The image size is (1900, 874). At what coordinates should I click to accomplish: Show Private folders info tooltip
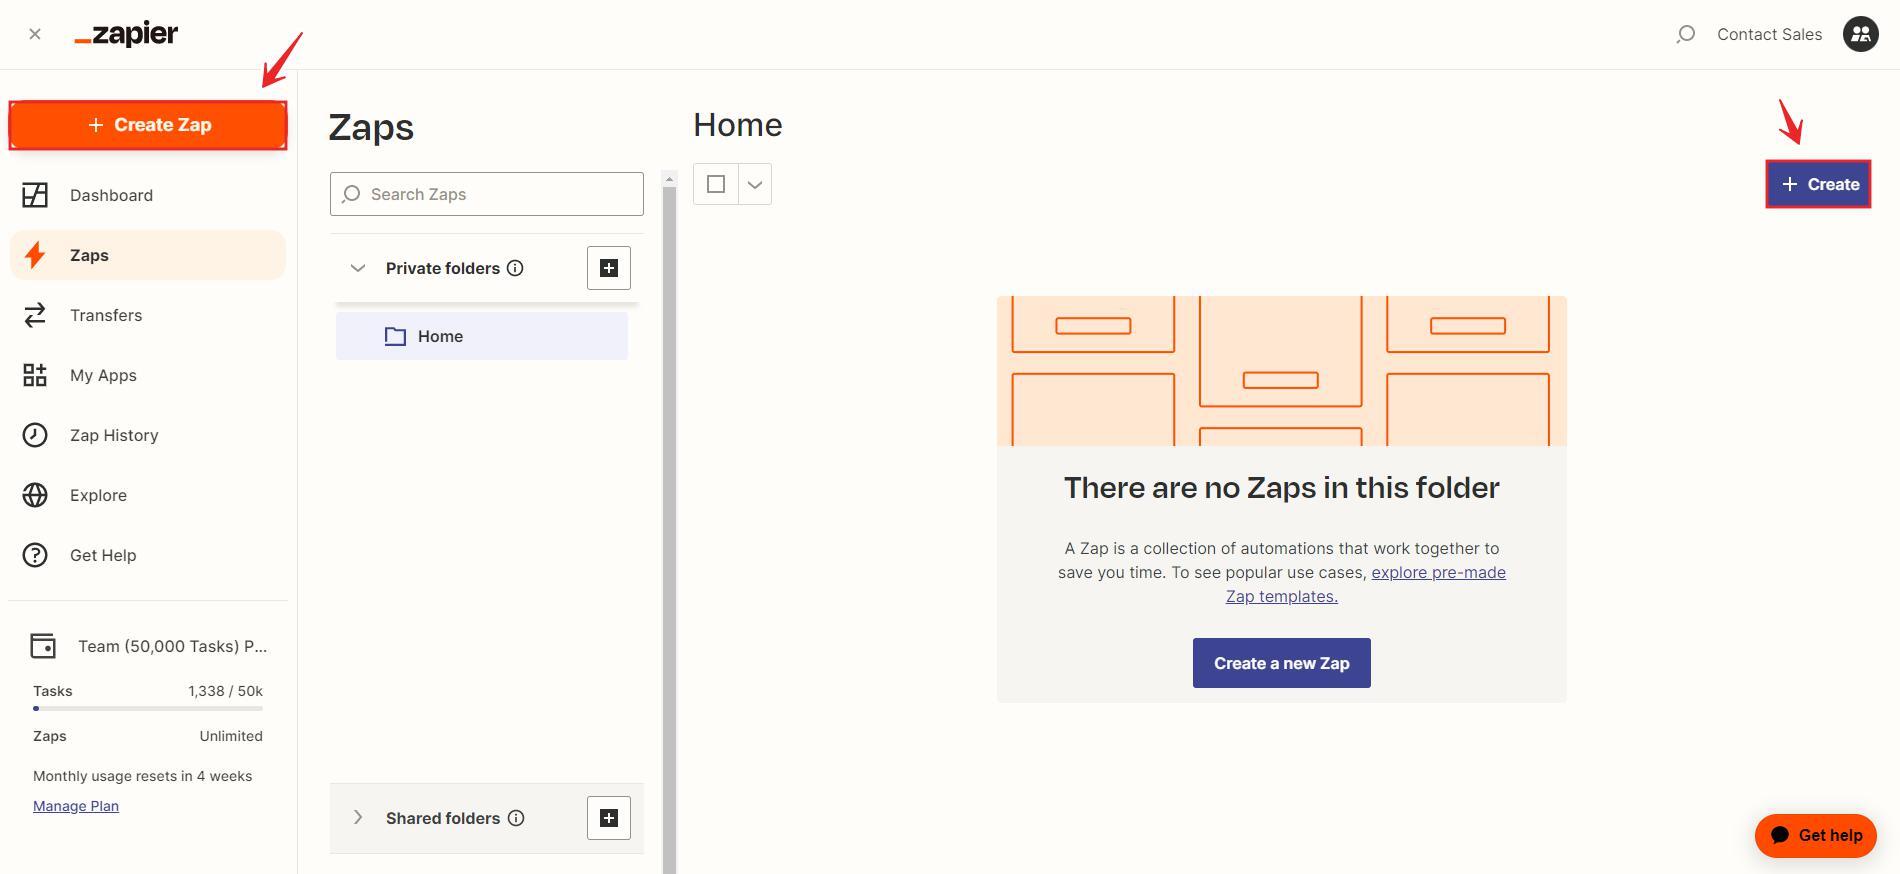coord(515,268)
